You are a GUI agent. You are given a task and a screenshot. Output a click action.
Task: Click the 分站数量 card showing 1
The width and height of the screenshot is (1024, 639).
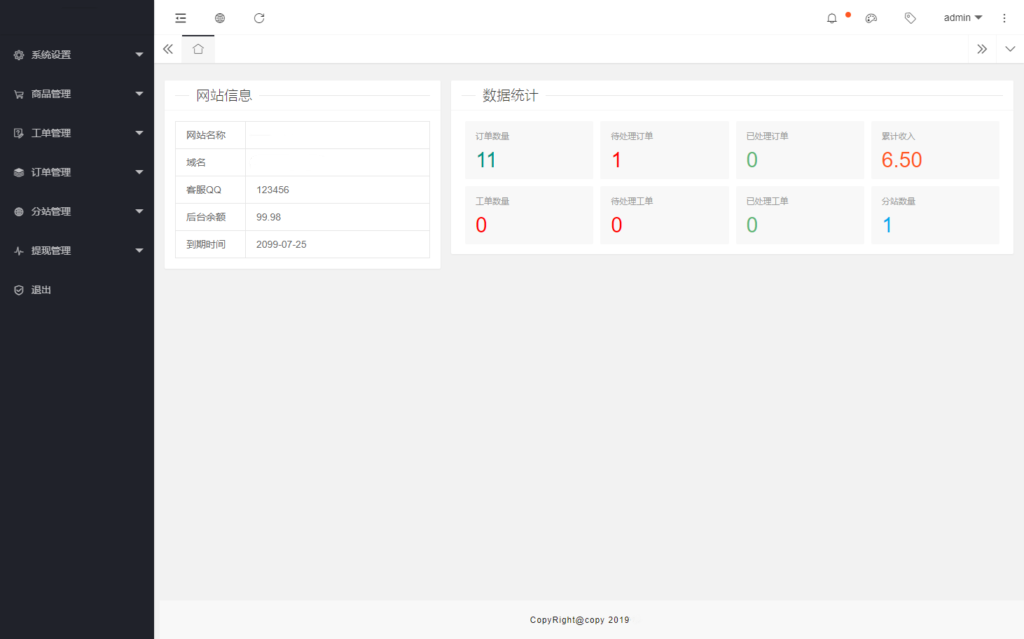[935, 215]
